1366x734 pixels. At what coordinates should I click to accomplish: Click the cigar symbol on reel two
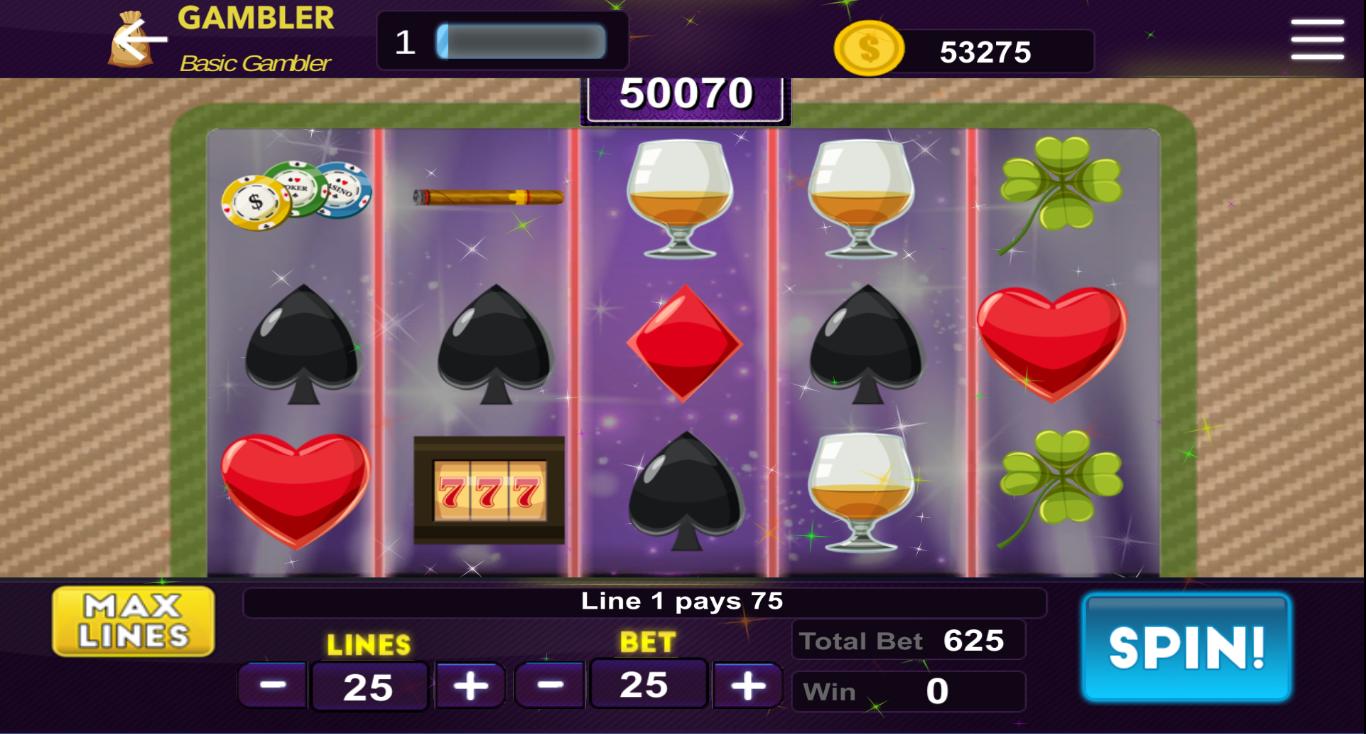tap(488, 197)
